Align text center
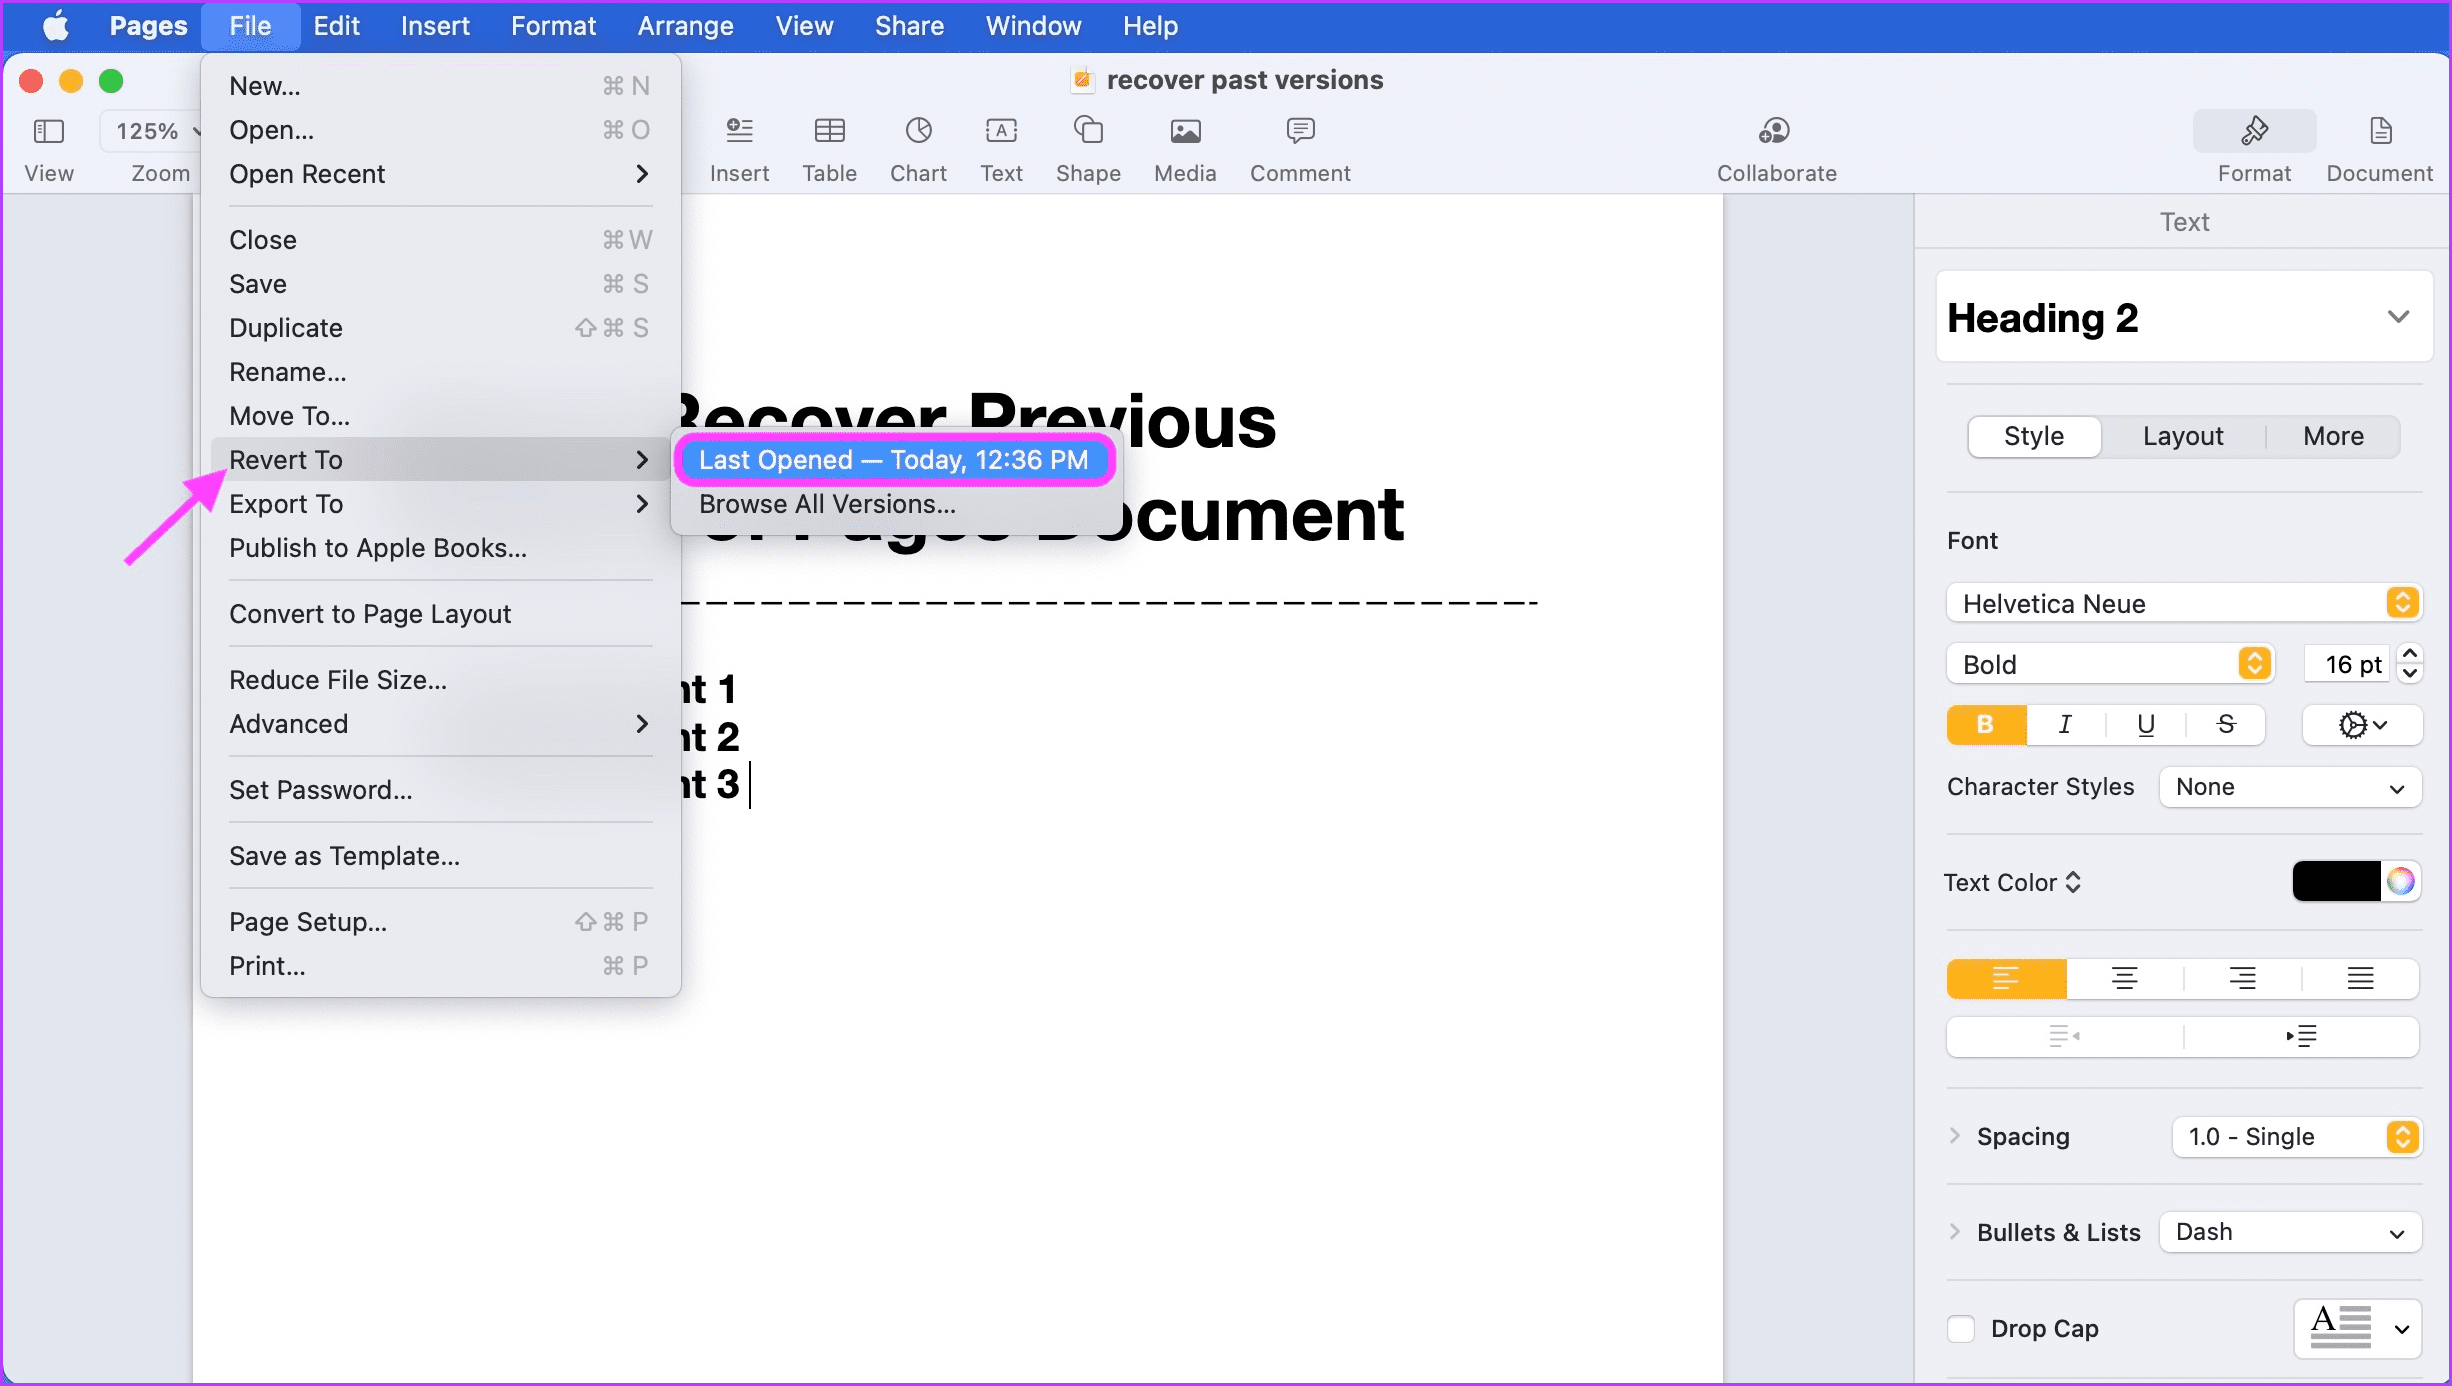The image size is (2452, 1386). (x=2124, y=978)
